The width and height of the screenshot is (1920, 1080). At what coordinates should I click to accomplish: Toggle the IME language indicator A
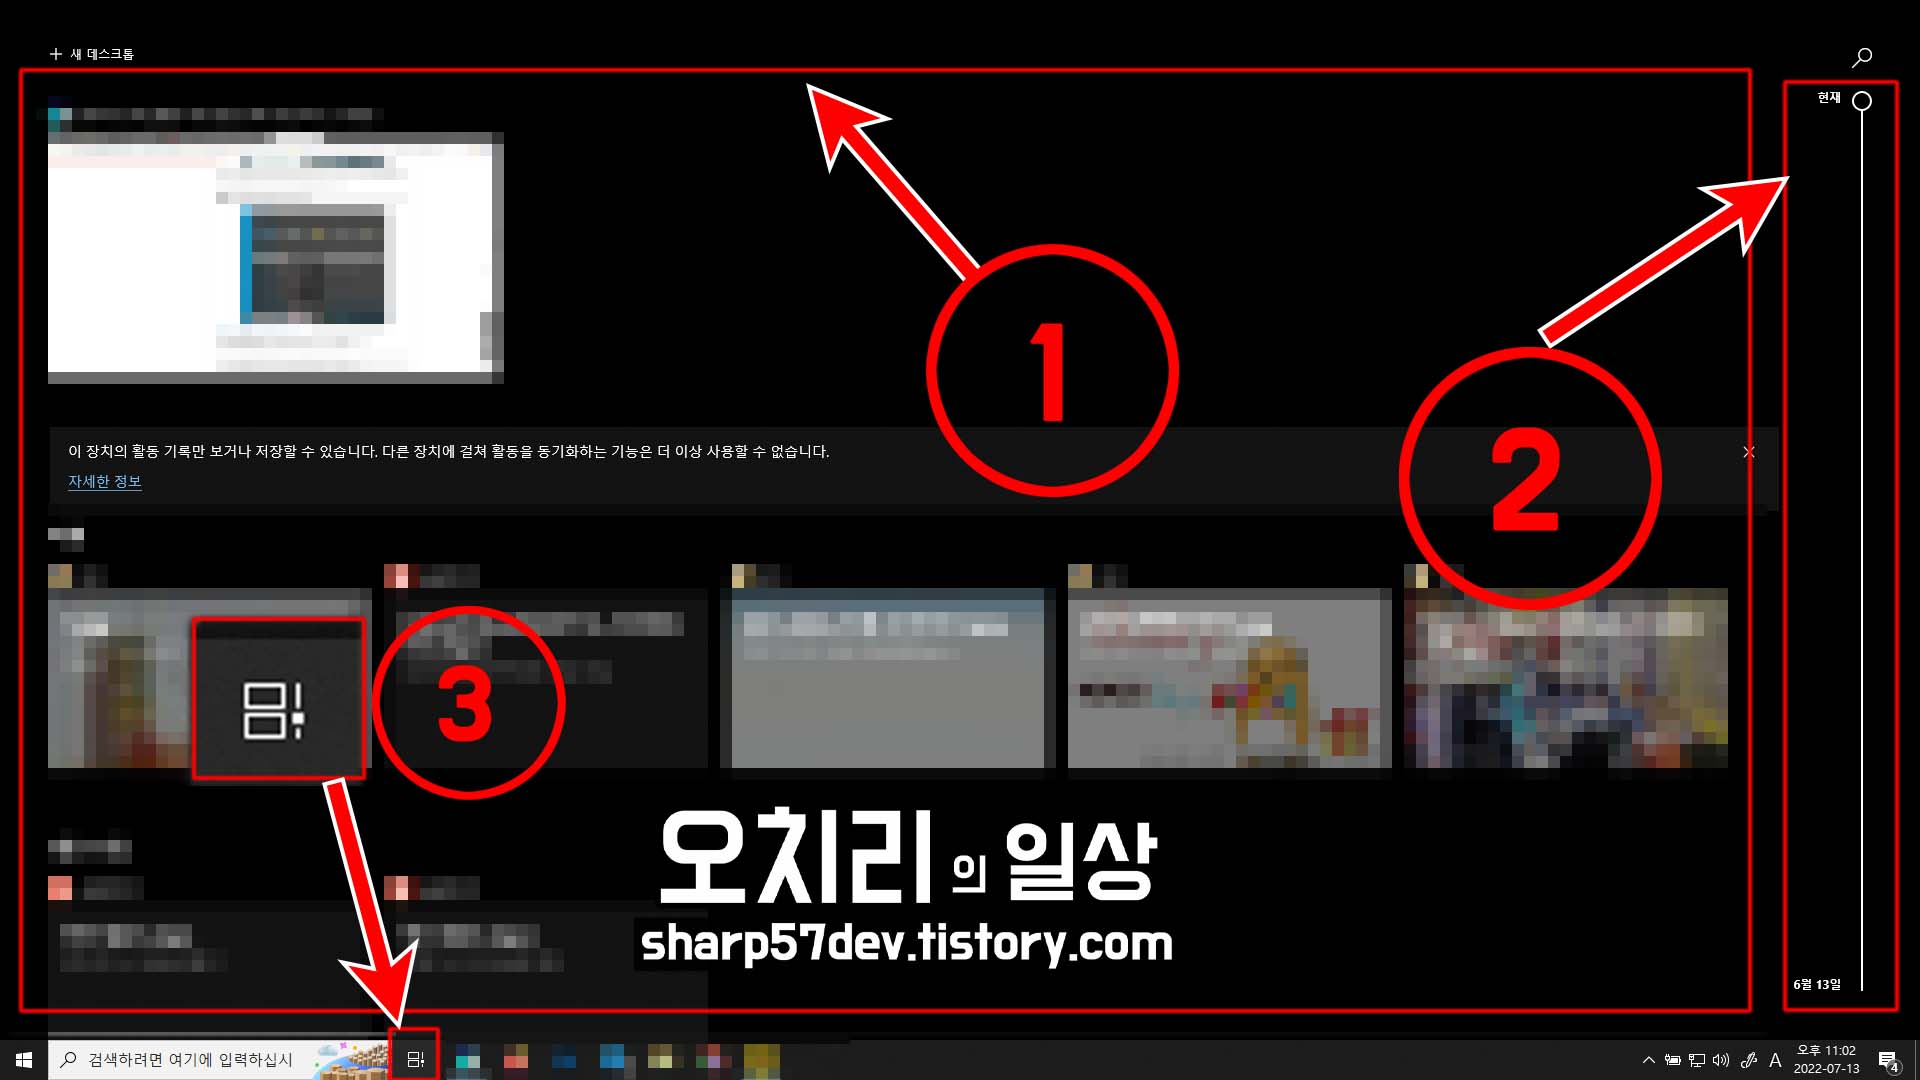coord(1775,1060)
